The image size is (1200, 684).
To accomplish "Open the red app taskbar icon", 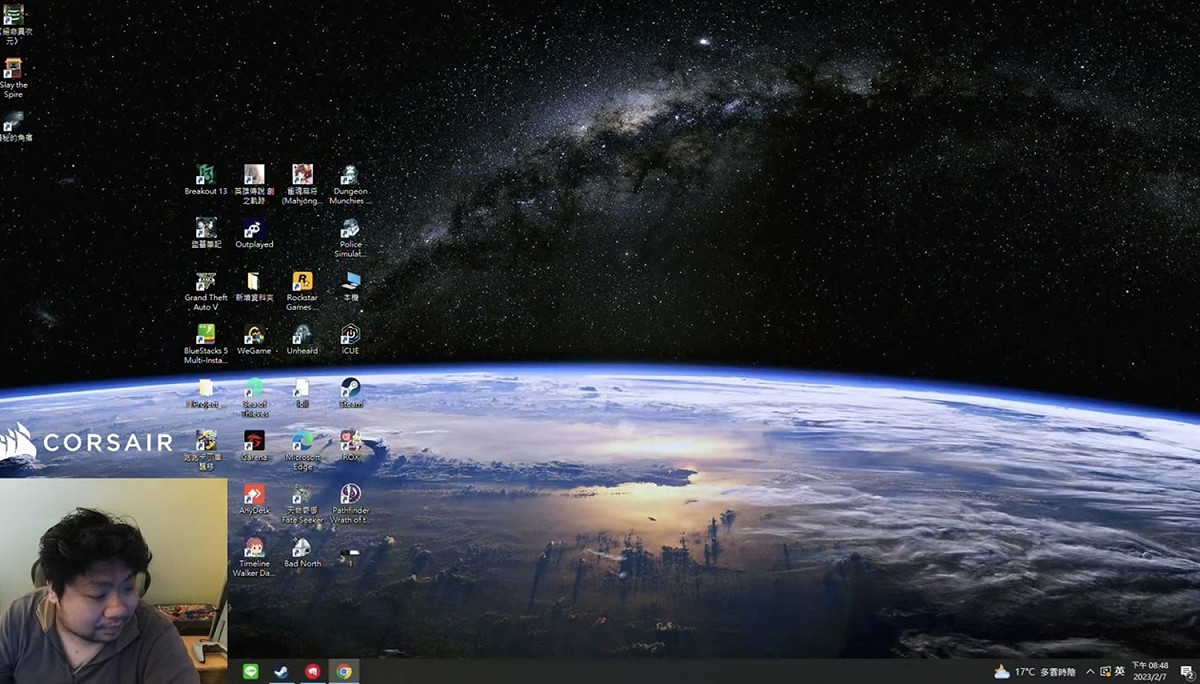I will click(x=313, y=671).
